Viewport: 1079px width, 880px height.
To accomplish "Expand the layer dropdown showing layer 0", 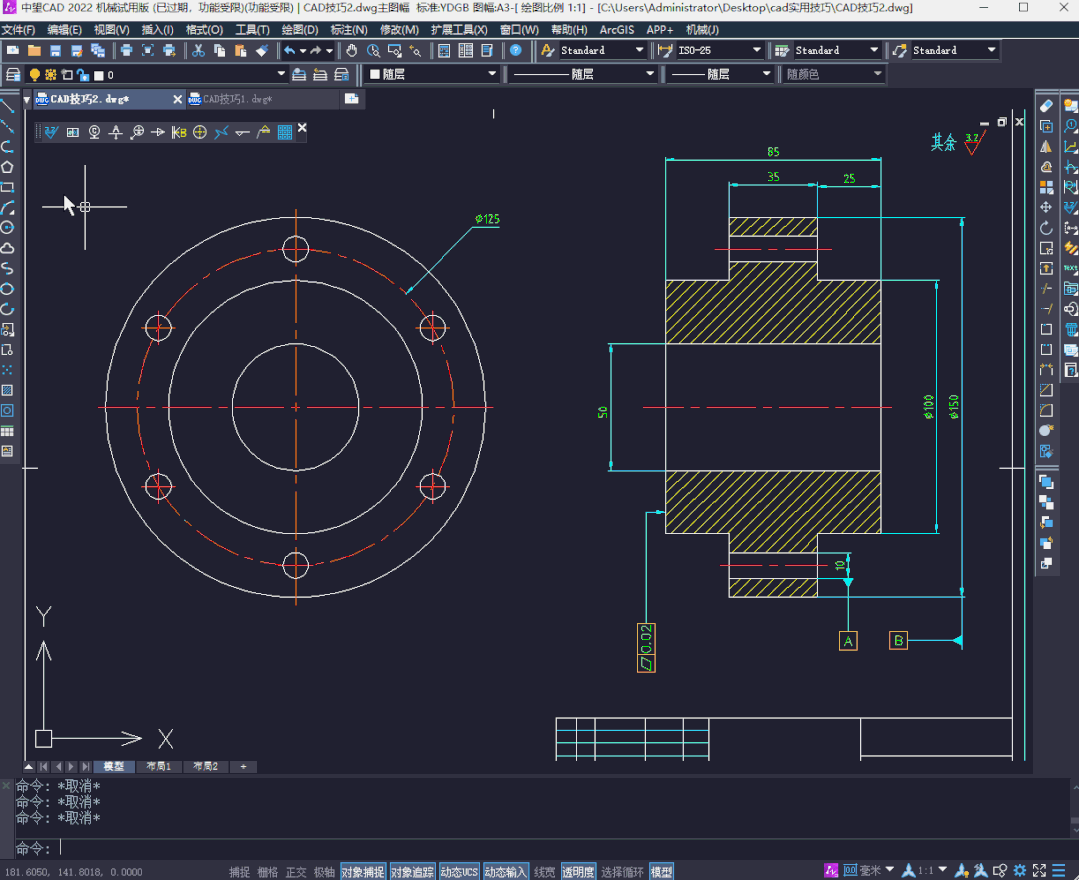I will (x=281, y=74).
